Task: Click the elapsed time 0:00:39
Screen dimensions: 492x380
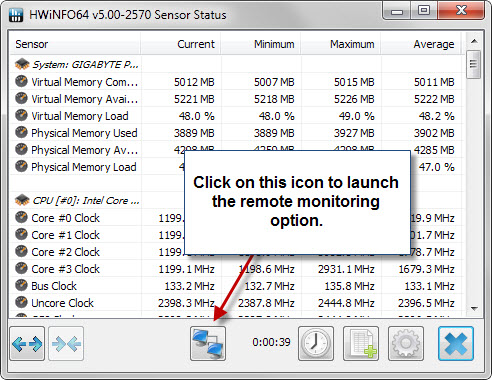Action: pos(271,342)
